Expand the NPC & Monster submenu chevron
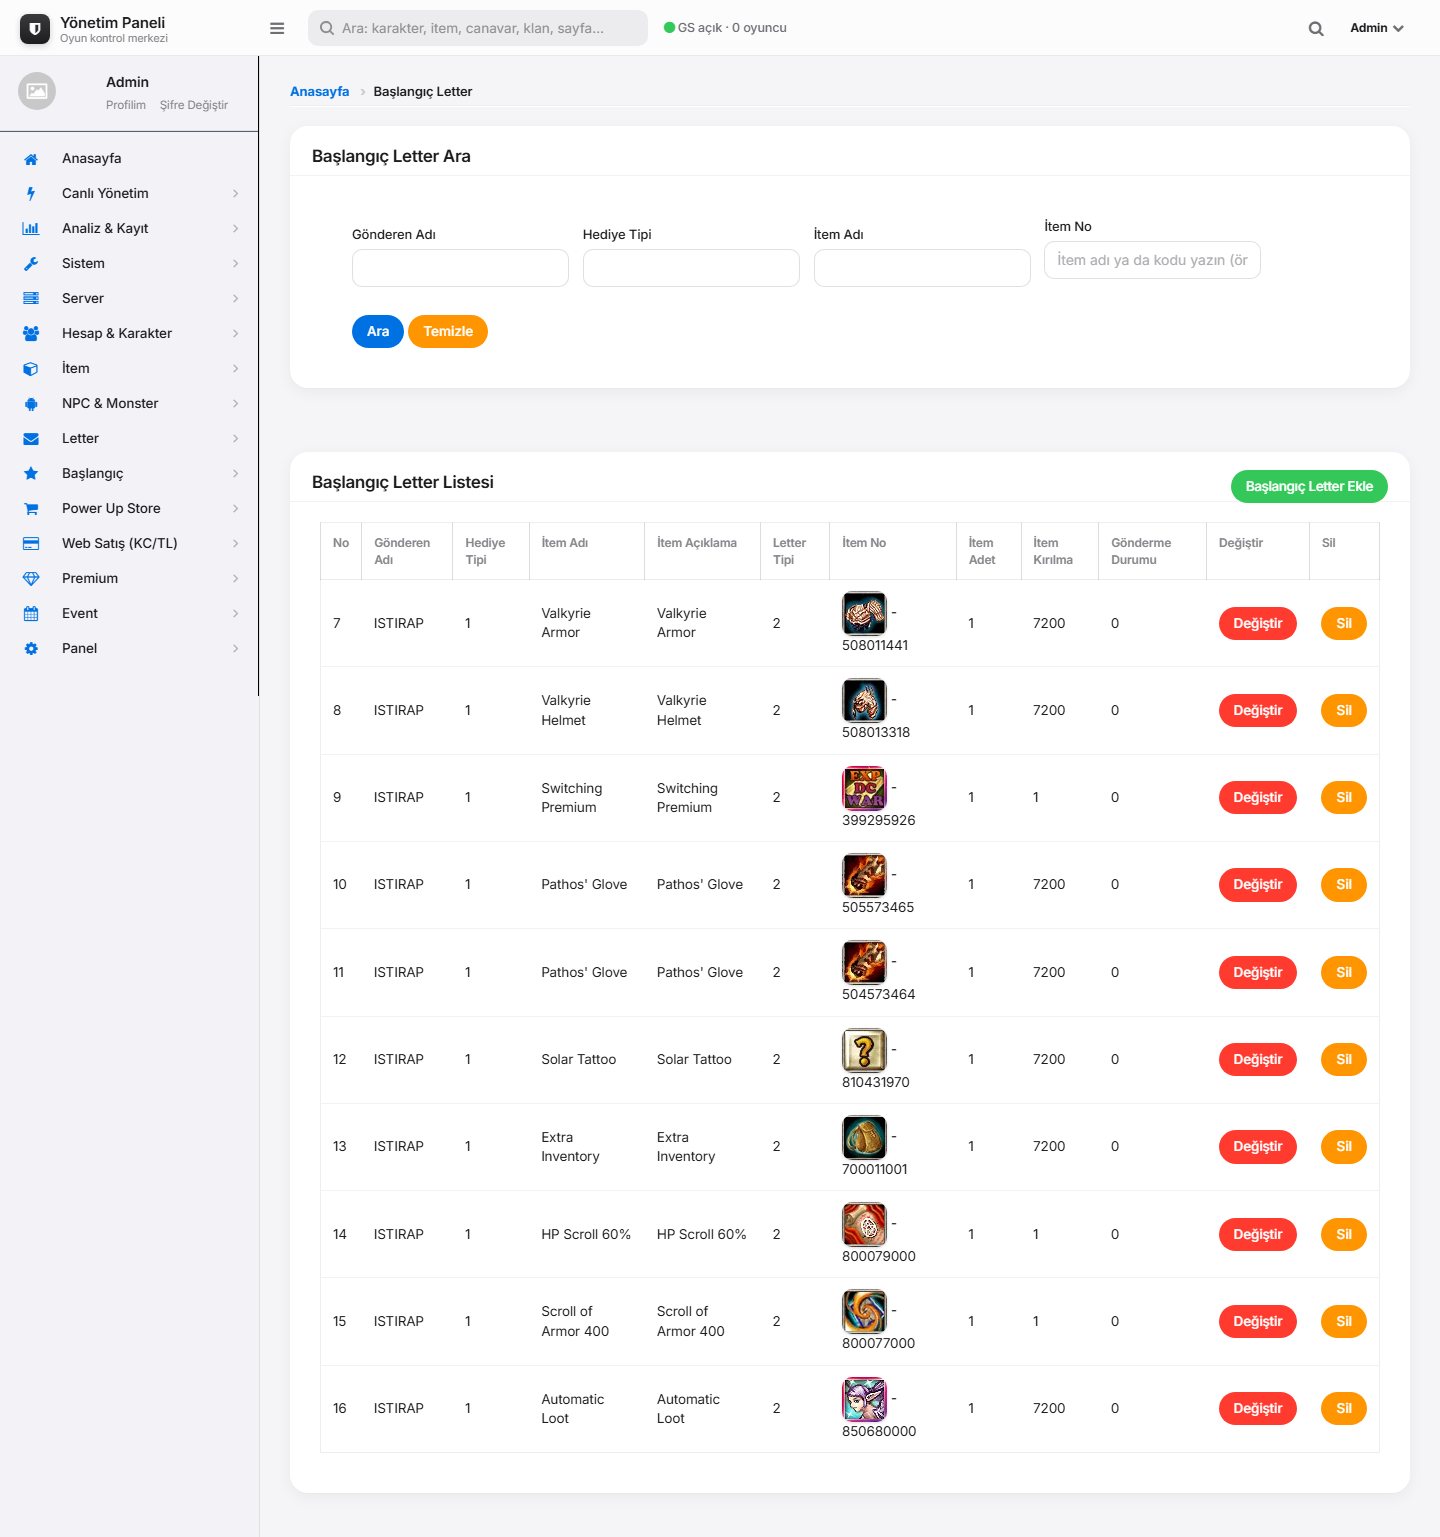The image size is (1440, 1537). [x=236, y=404]
